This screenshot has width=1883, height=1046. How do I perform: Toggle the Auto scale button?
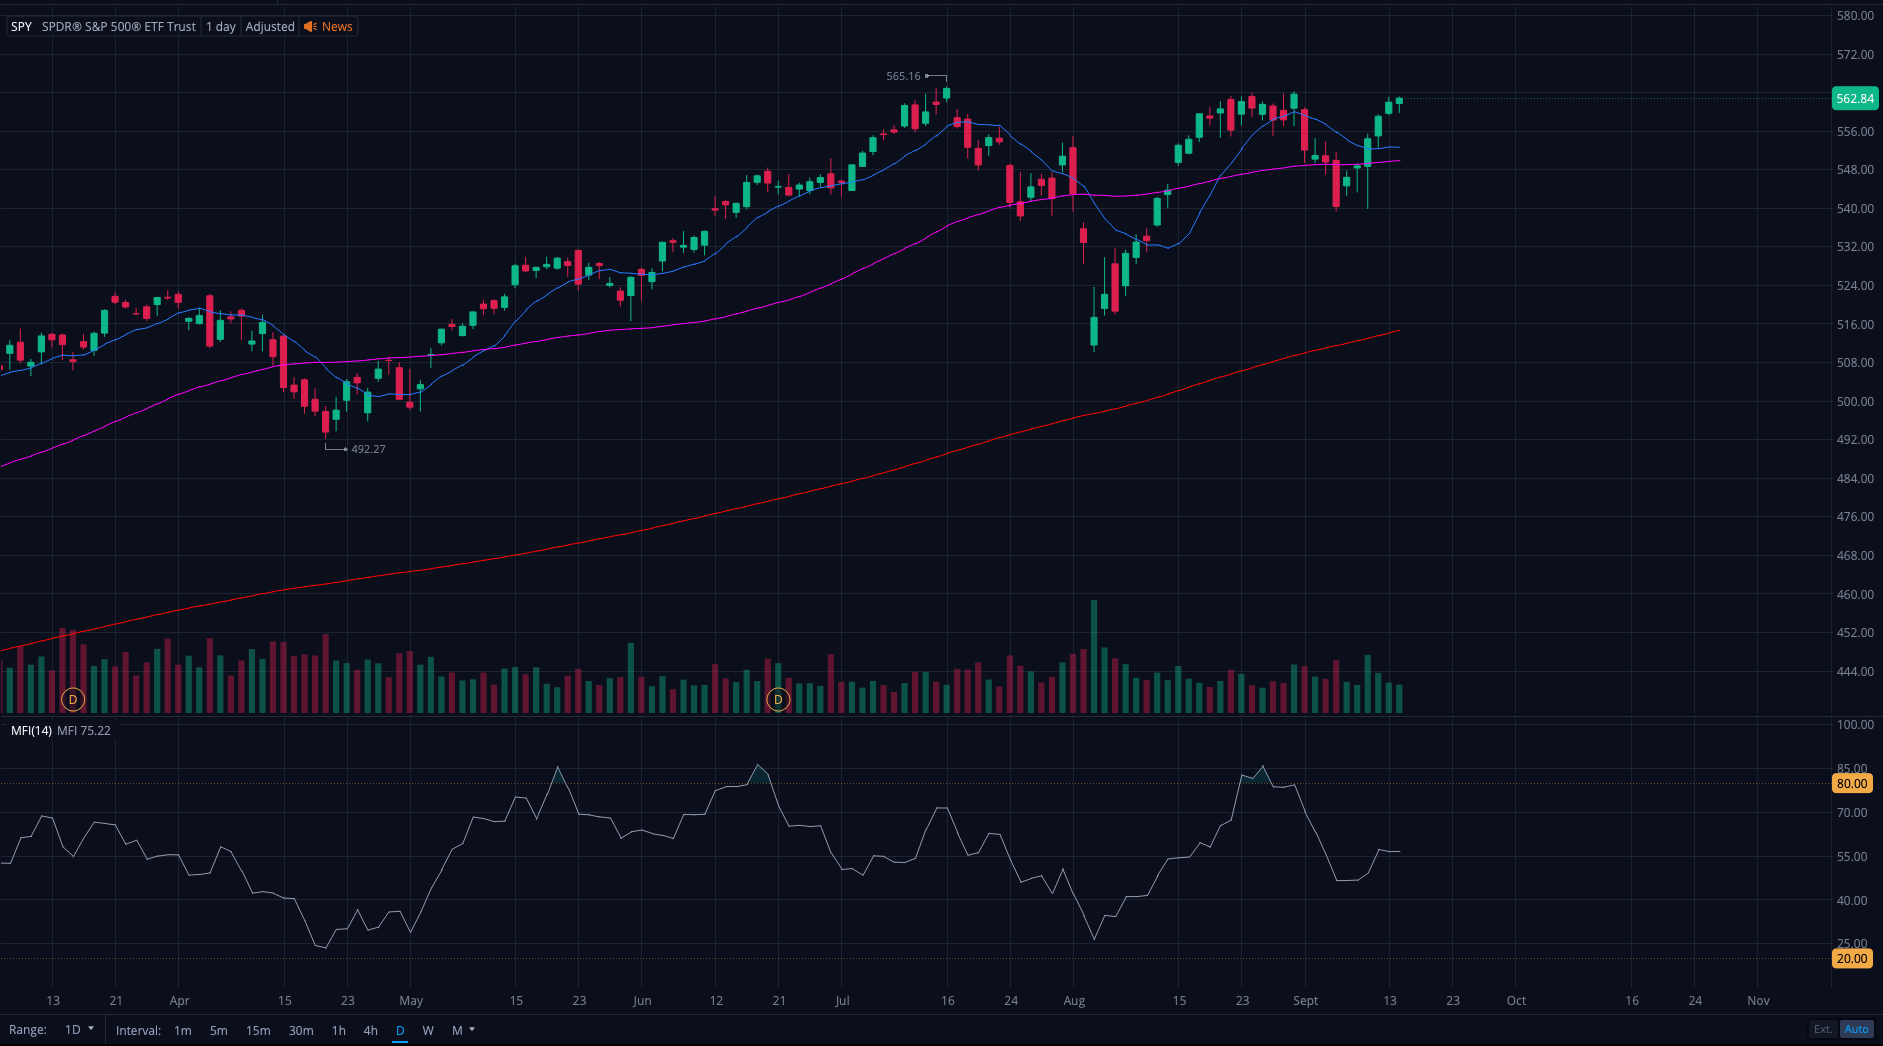[x=1857, y=1029]
